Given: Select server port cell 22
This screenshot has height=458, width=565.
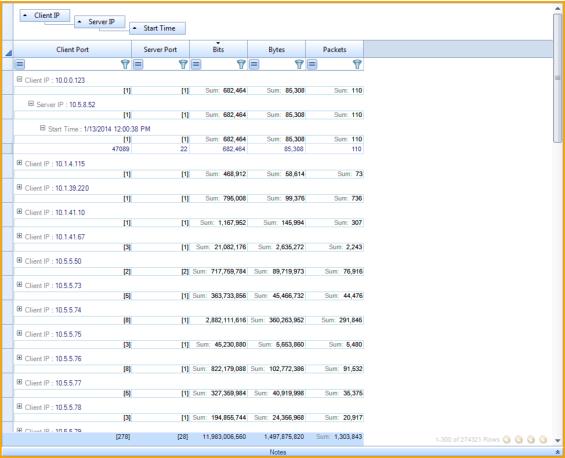Looking at the screenshot, I should pyautogui.click(x=184, y=149).
